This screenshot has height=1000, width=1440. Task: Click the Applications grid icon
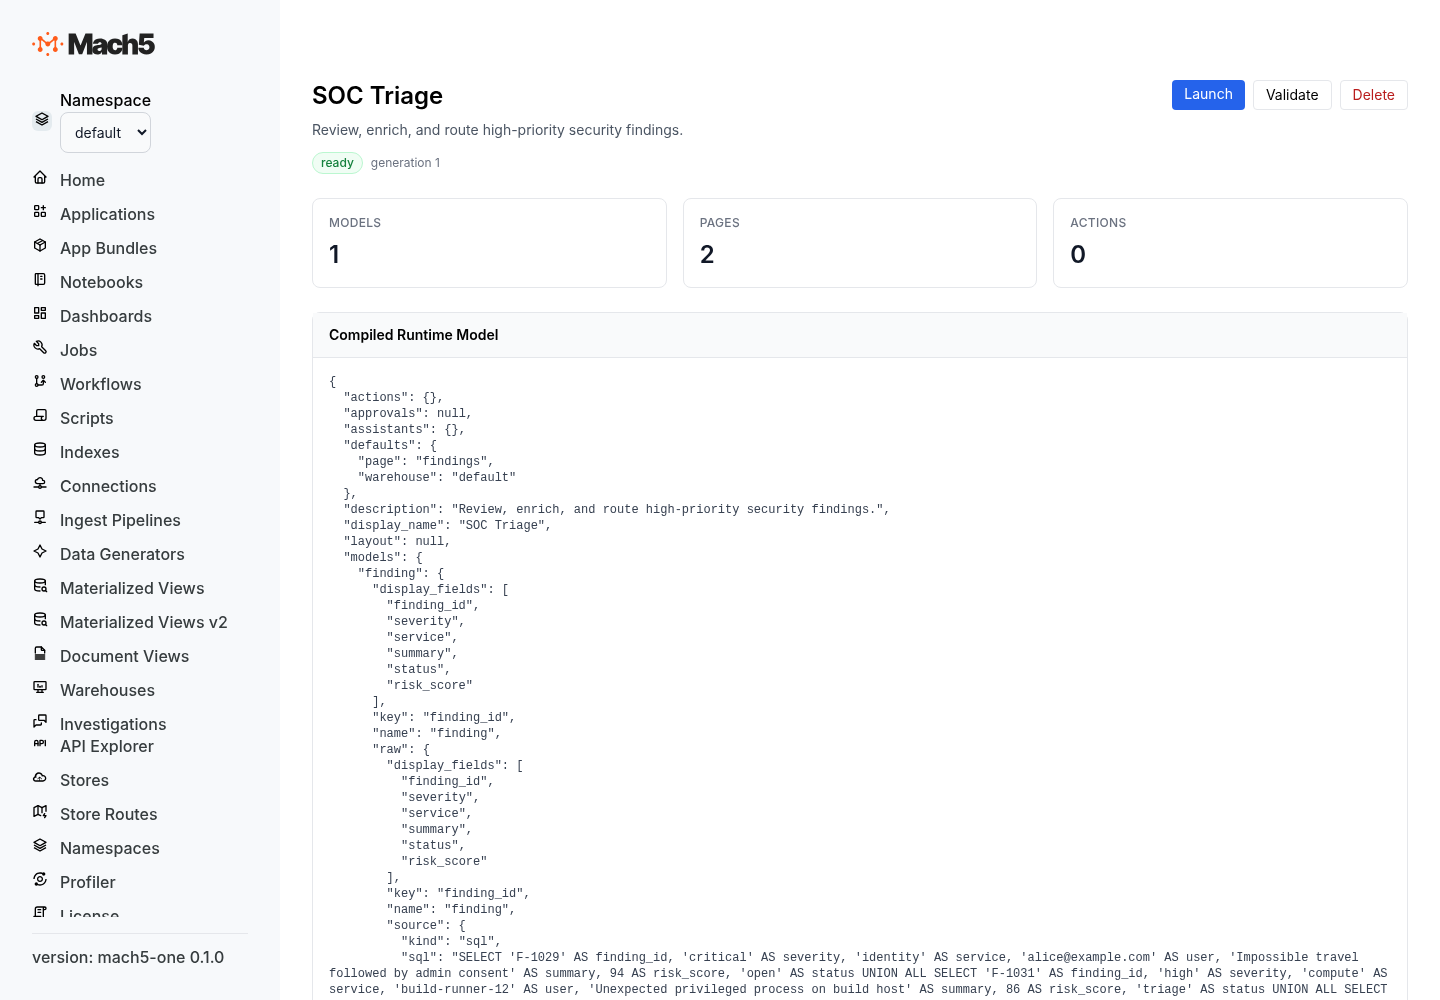click(x=40, y=212)
